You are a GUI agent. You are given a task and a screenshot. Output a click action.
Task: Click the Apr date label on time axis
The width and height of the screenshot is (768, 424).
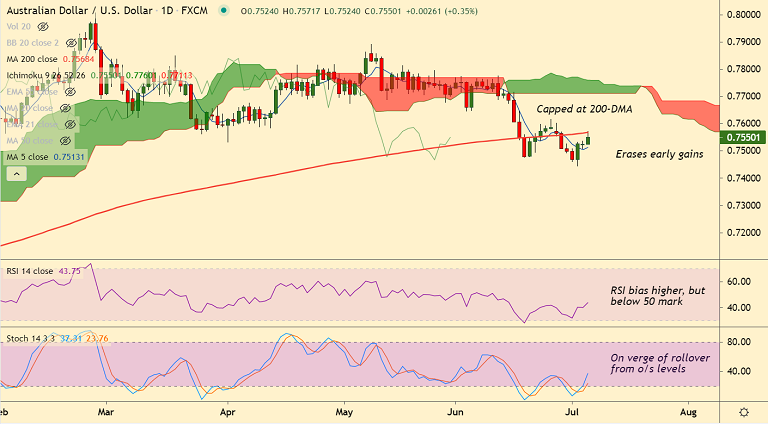point(227,412)
